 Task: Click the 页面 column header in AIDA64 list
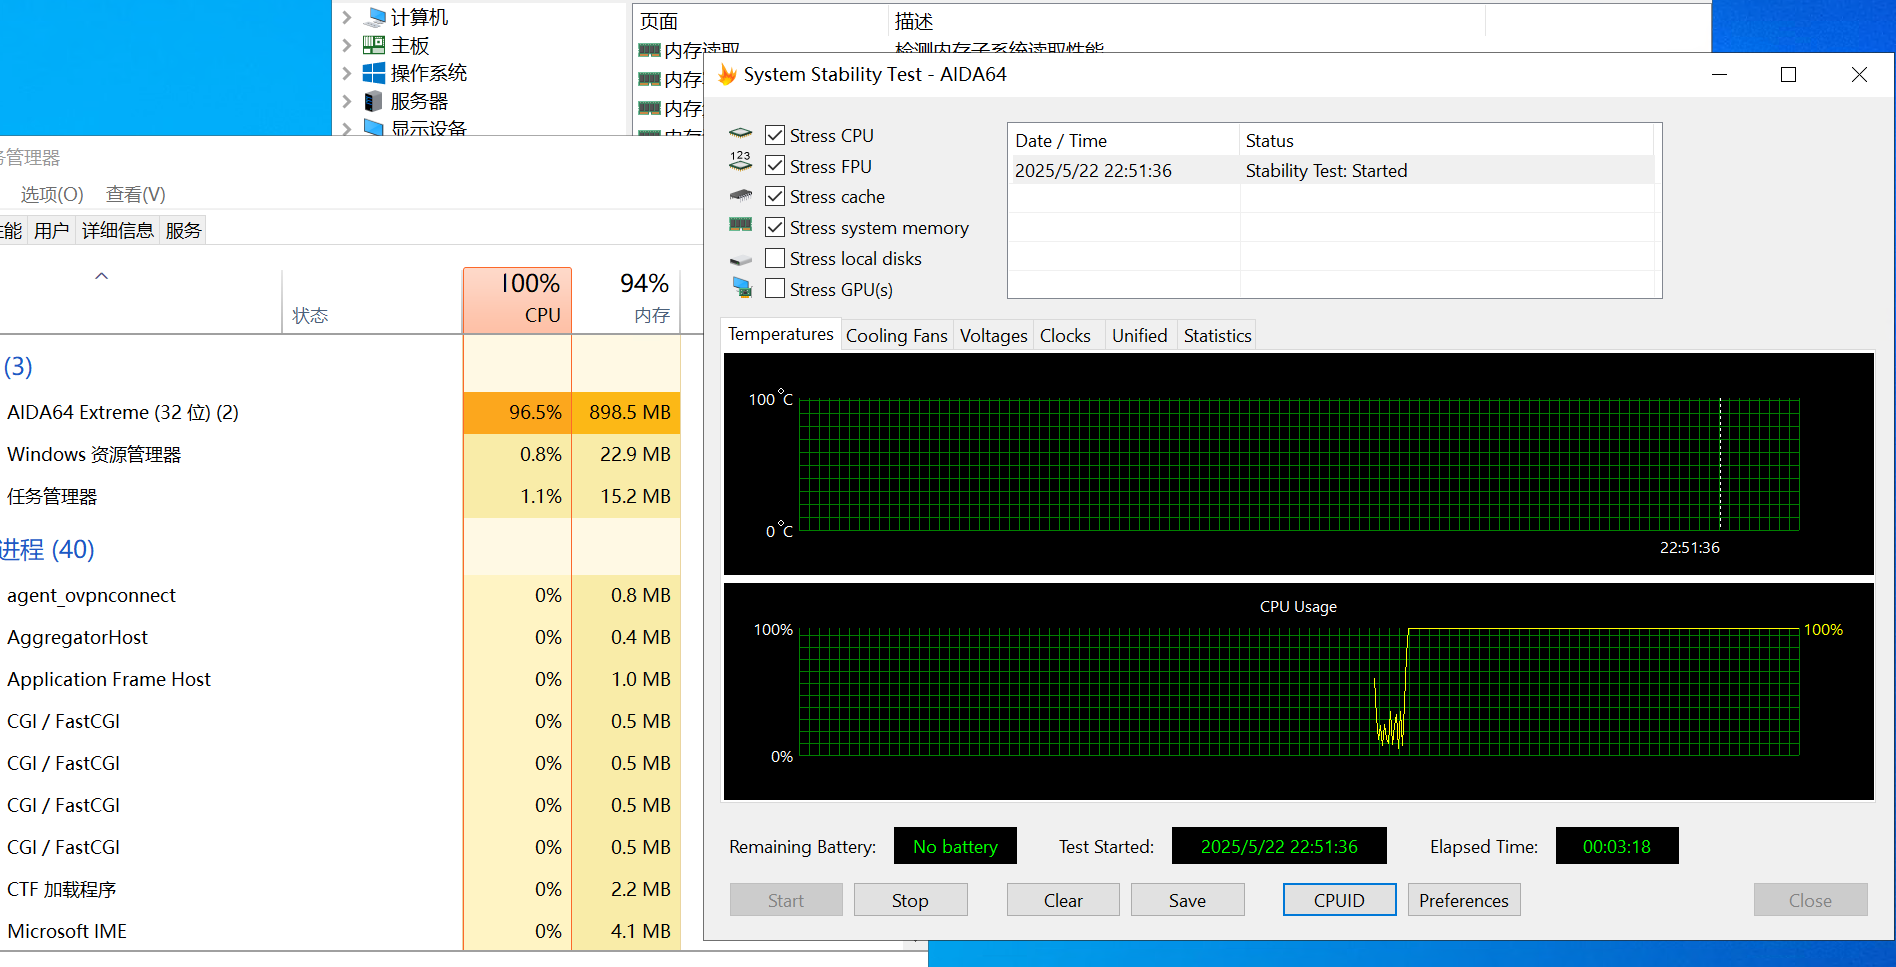(x=760, y=21)
